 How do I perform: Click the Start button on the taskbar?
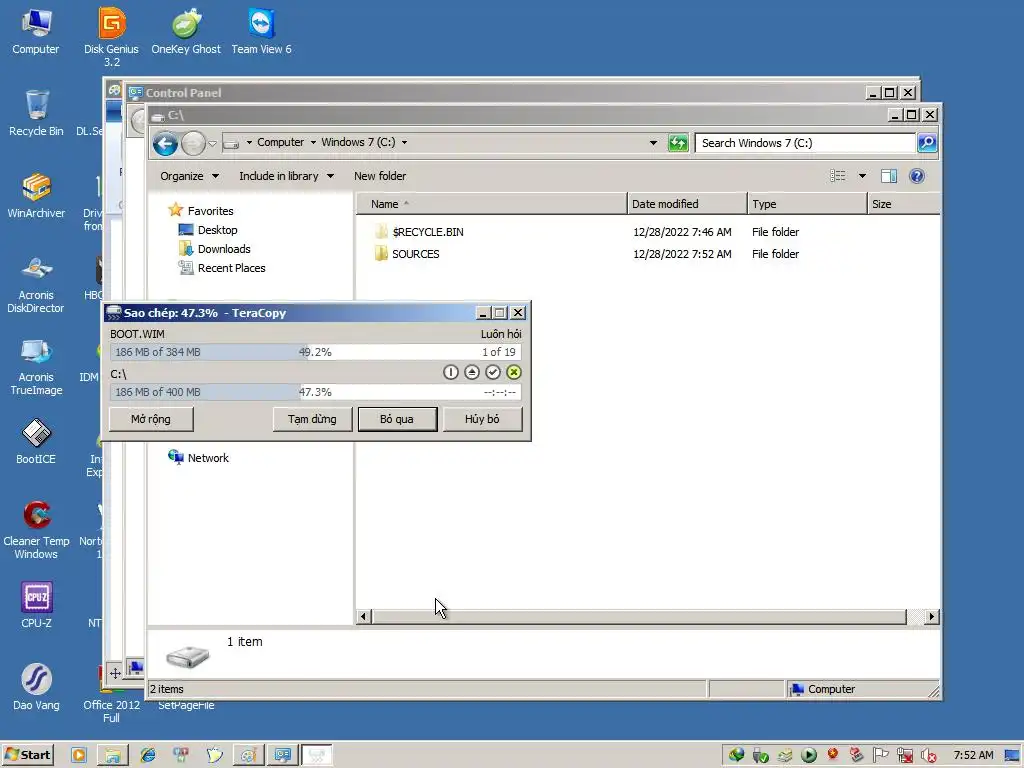pos(27,755)
